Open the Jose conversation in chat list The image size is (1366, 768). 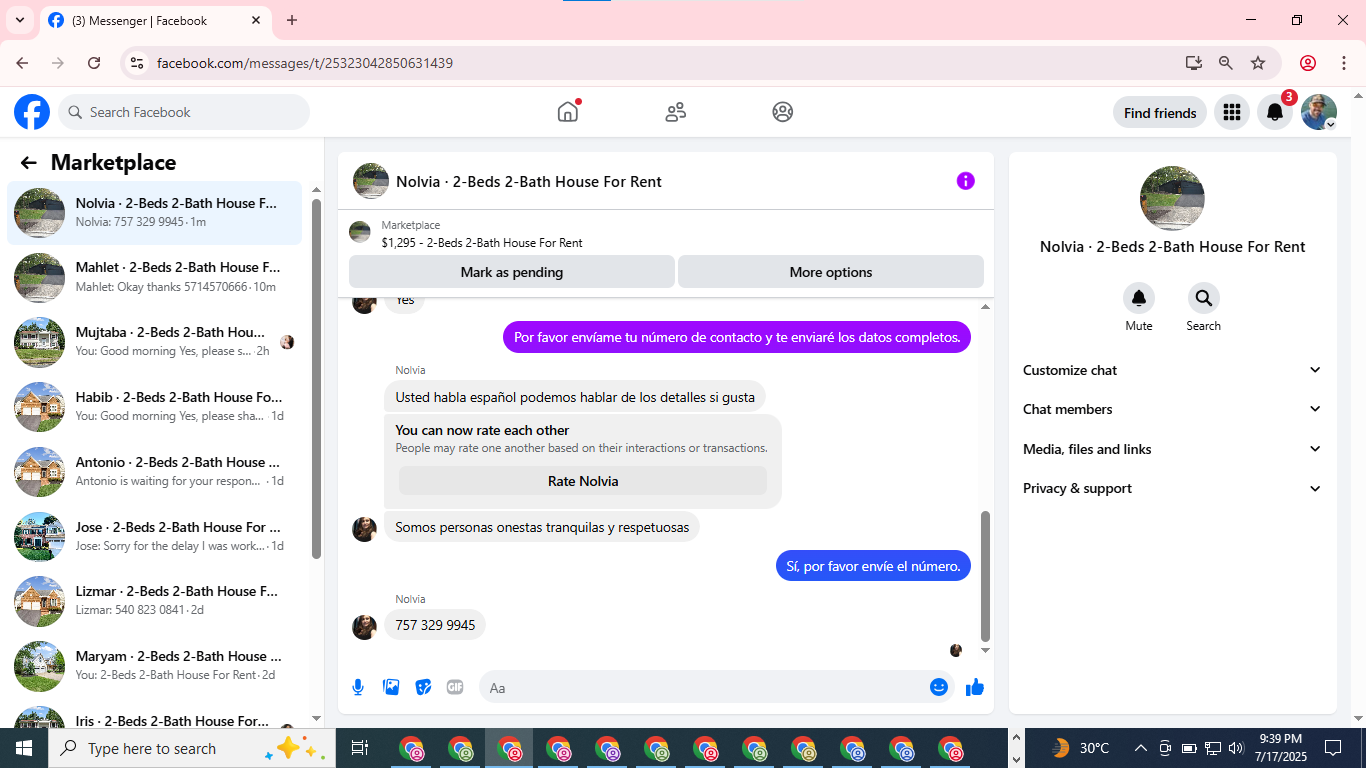(155, 537)
